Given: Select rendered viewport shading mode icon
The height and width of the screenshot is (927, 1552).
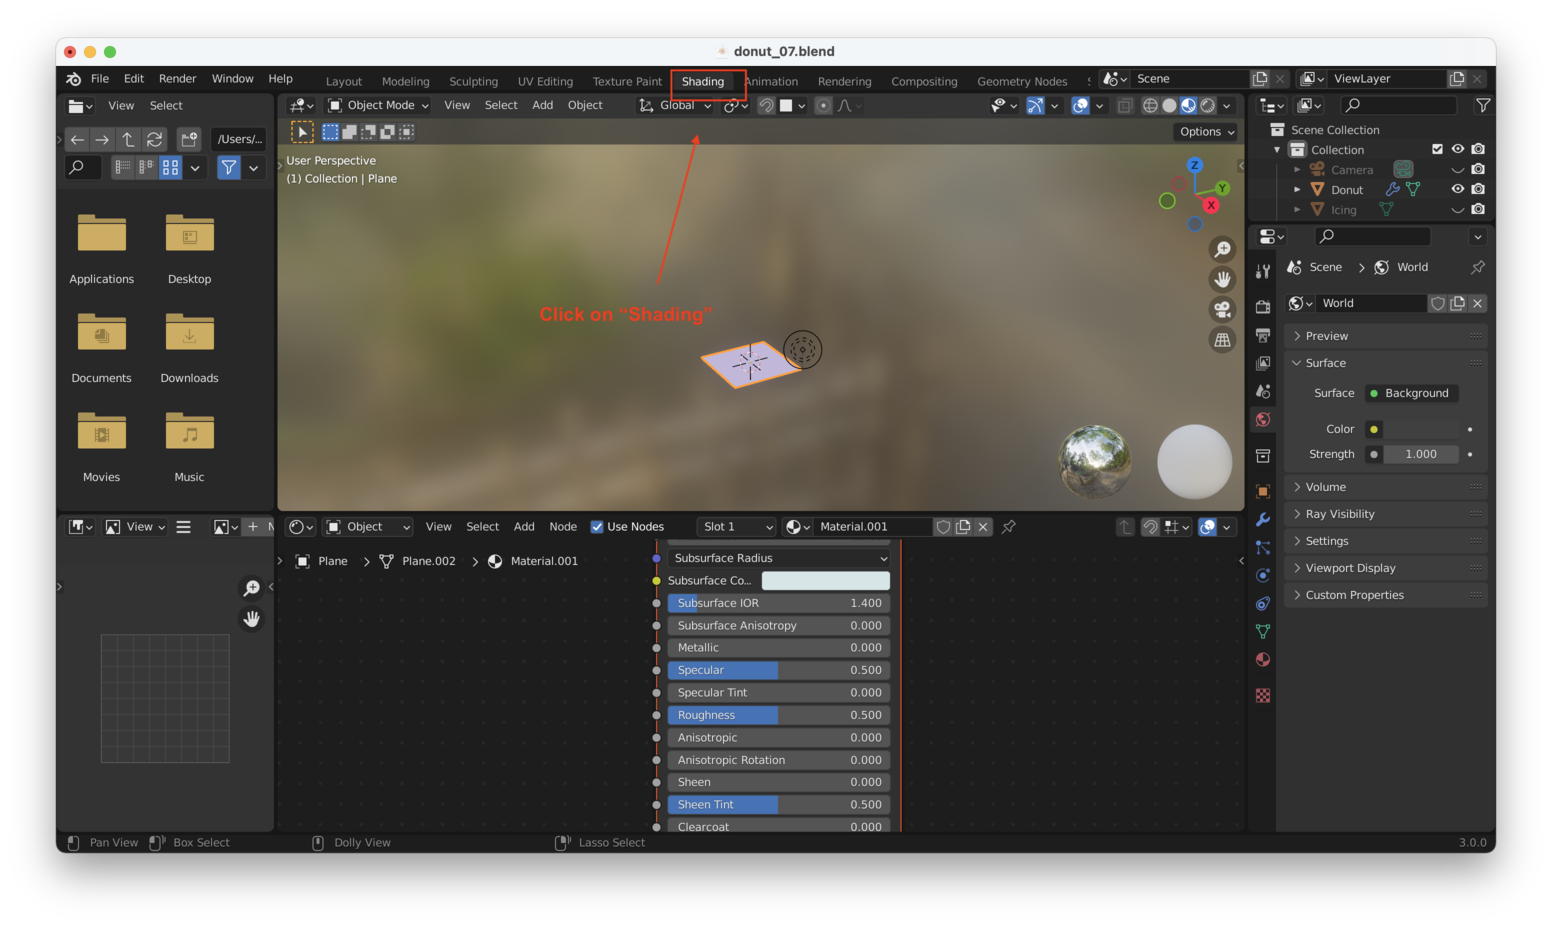Looking at the screenshot, I should point(1208,106).
